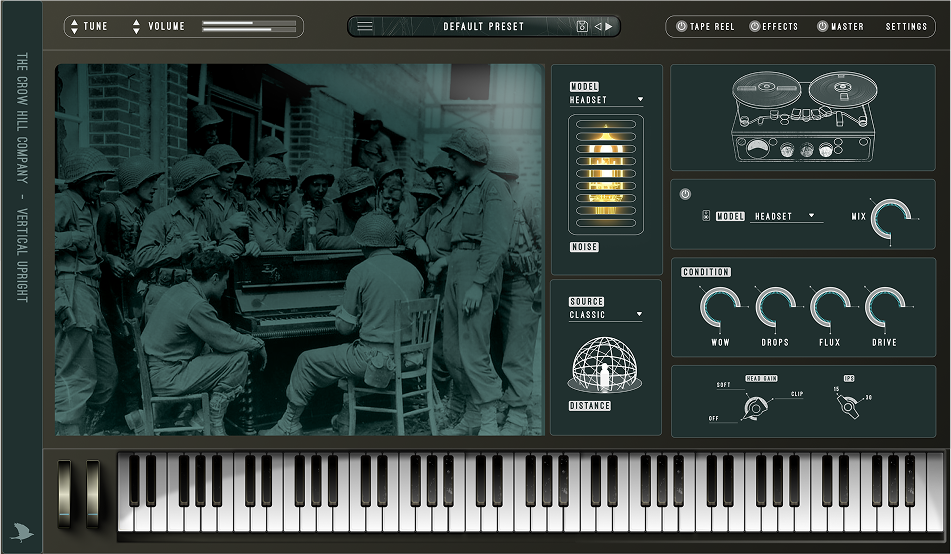This screenshot has width=951, height=554.
Task: Click the Drops knob
Action: pos(775,306)
